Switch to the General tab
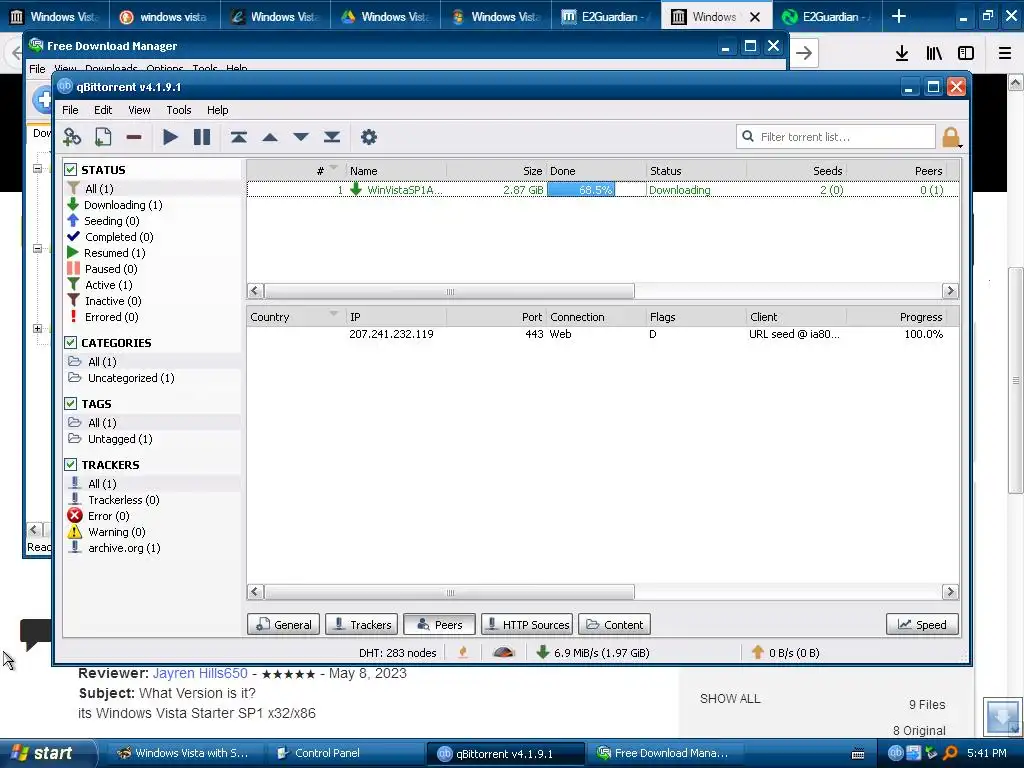1024x768 pixels. [x=283, y=624]
